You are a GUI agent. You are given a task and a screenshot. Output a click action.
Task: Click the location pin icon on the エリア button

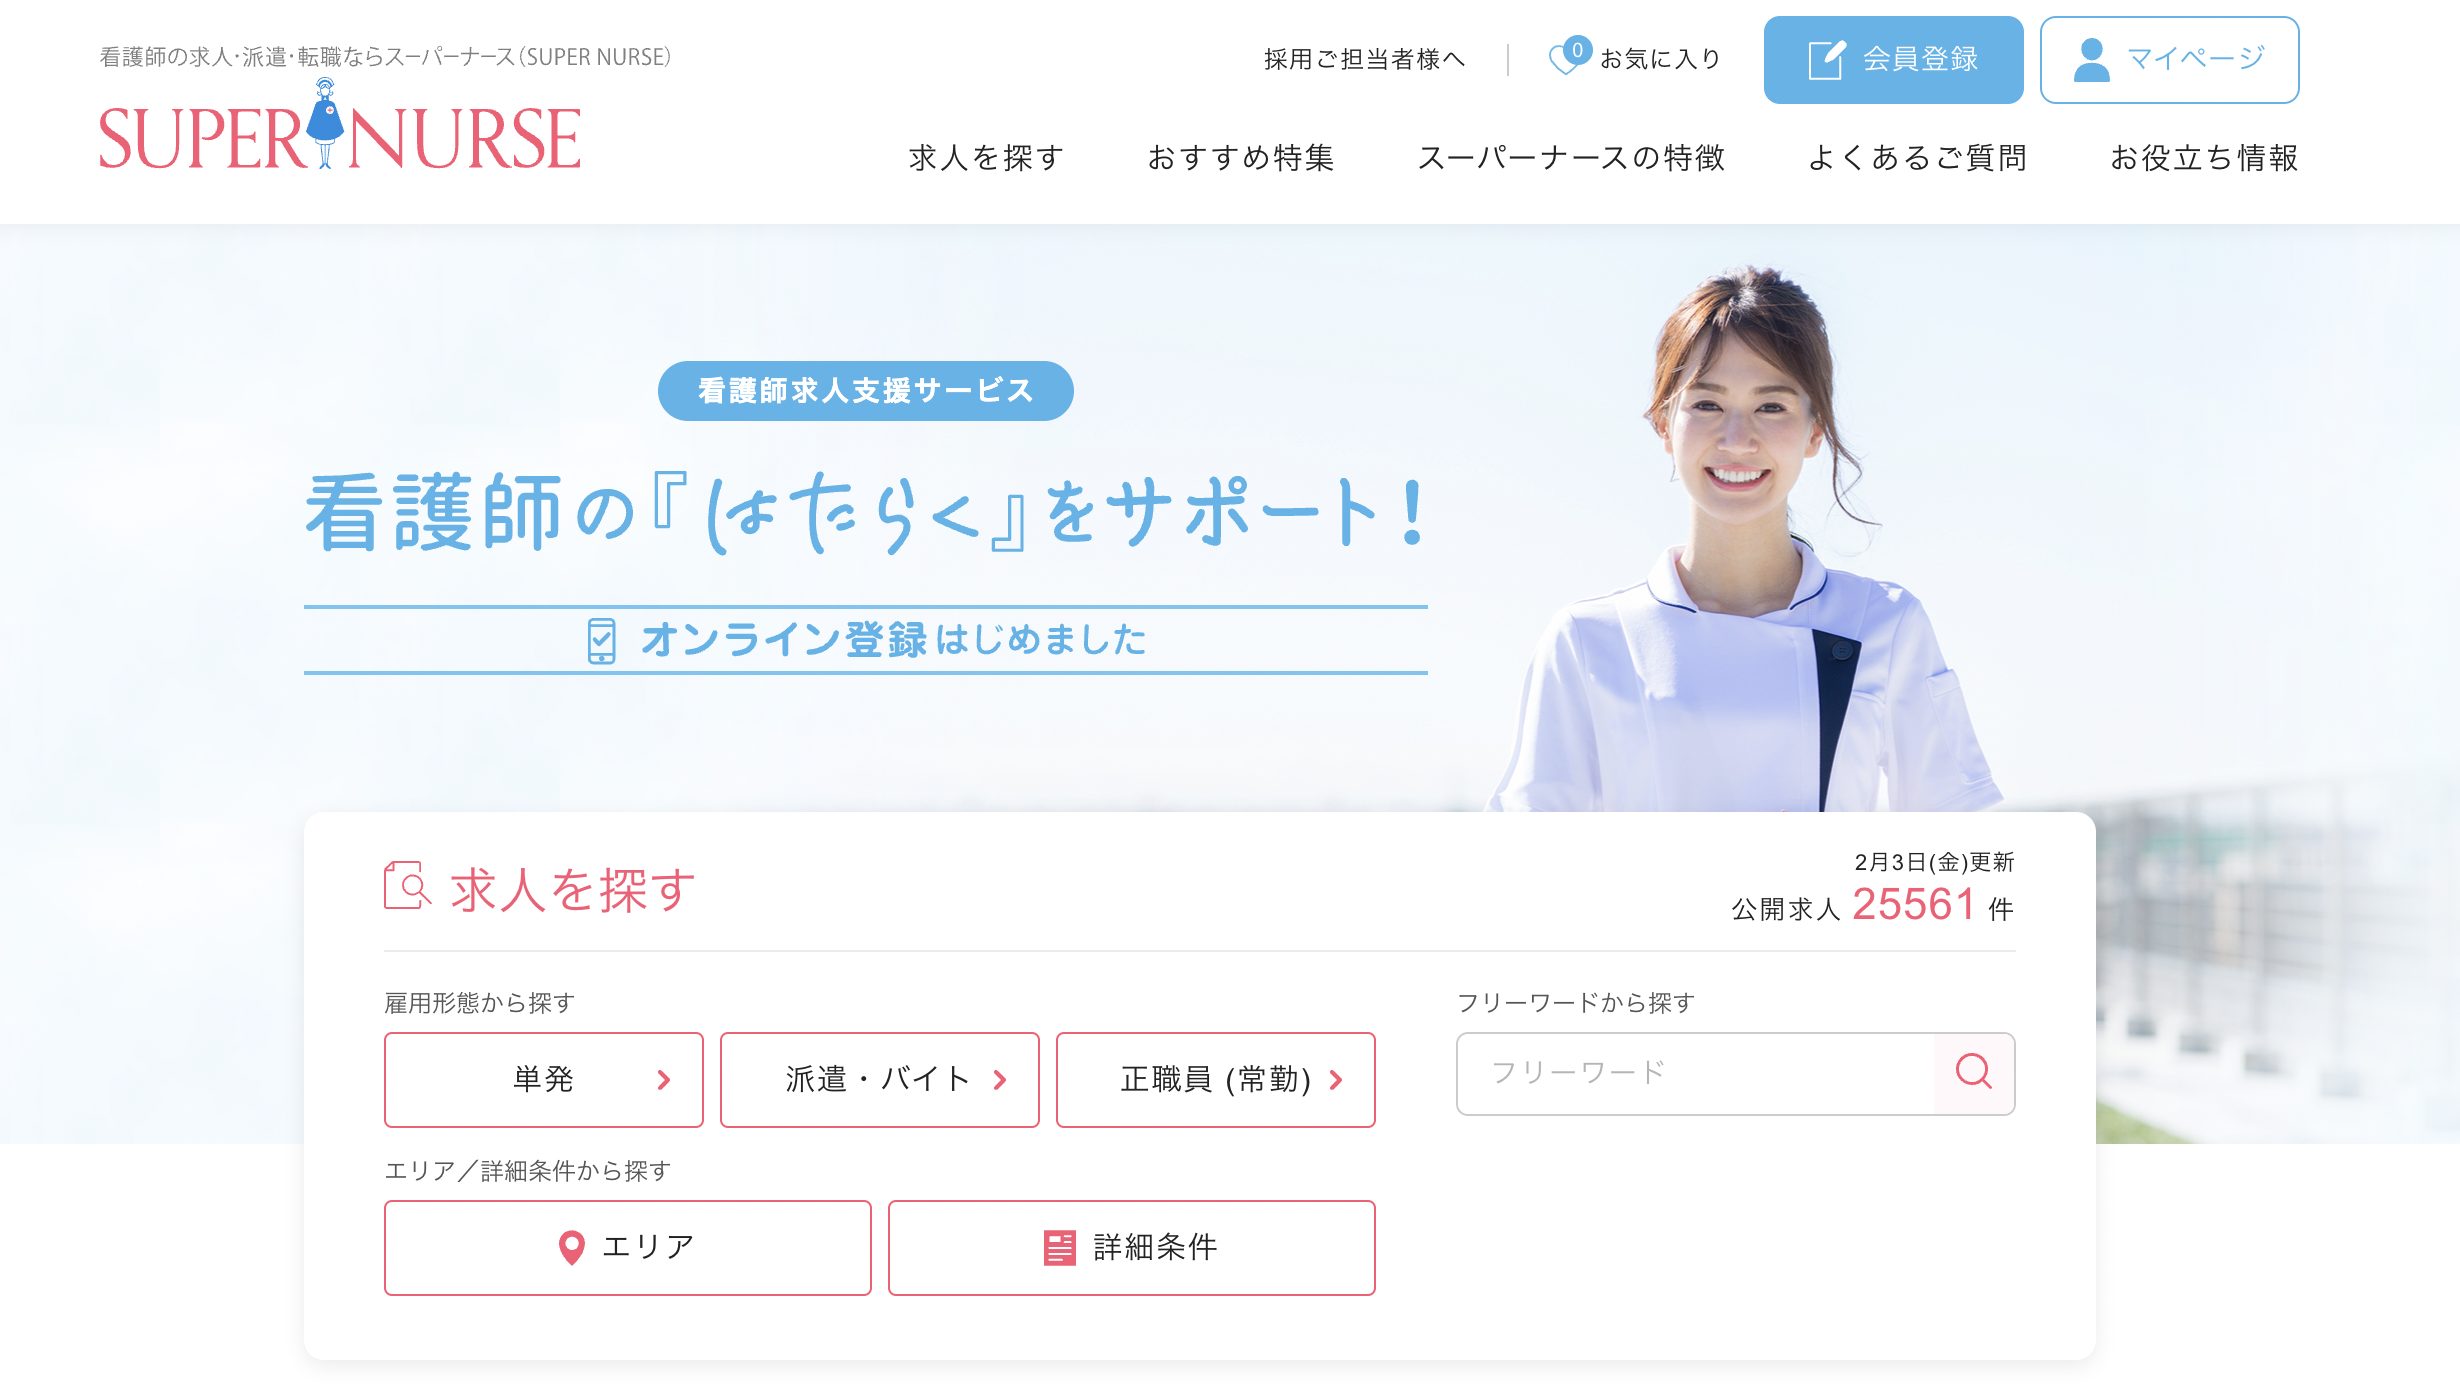click(572, 1247)
